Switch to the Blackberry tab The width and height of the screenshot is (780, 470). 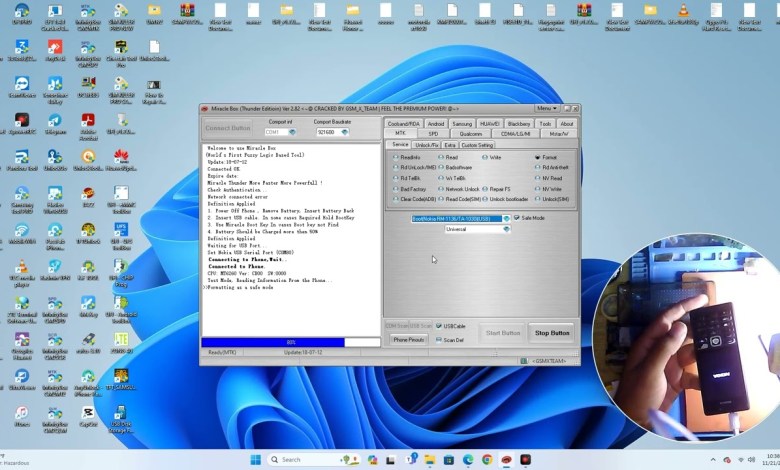(x=519, y=124)
